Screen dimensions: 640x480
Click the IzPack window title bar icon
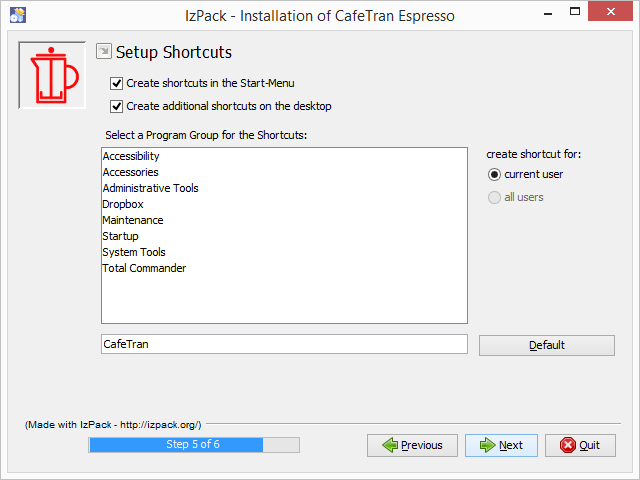(17, 14)
